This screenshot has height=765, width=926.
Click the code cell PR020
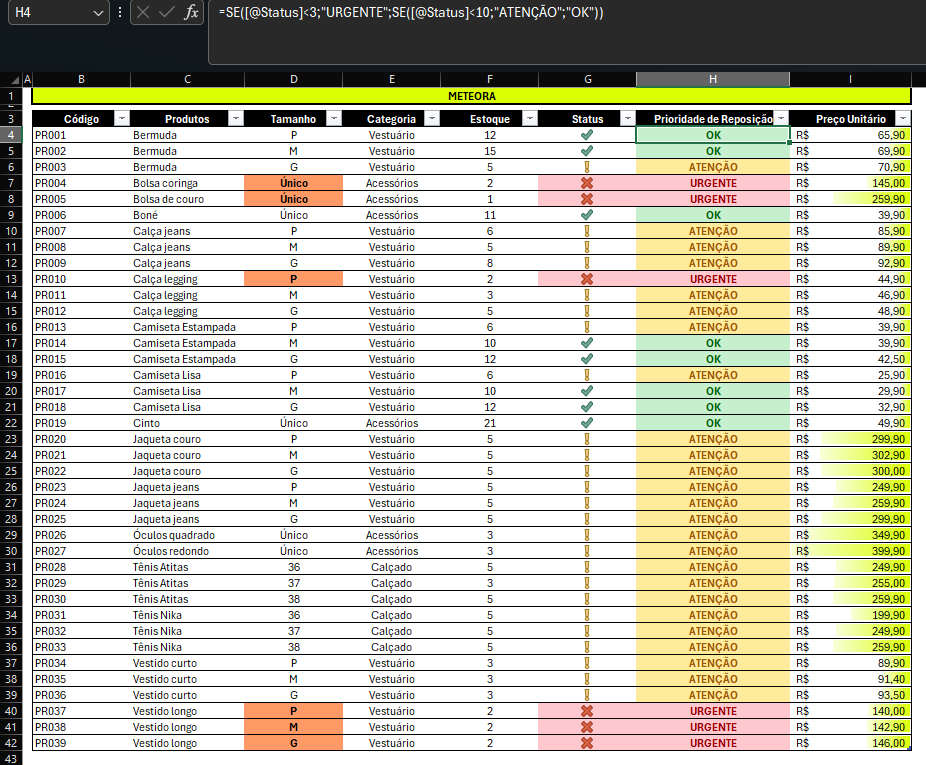click(x=81, y=439)
